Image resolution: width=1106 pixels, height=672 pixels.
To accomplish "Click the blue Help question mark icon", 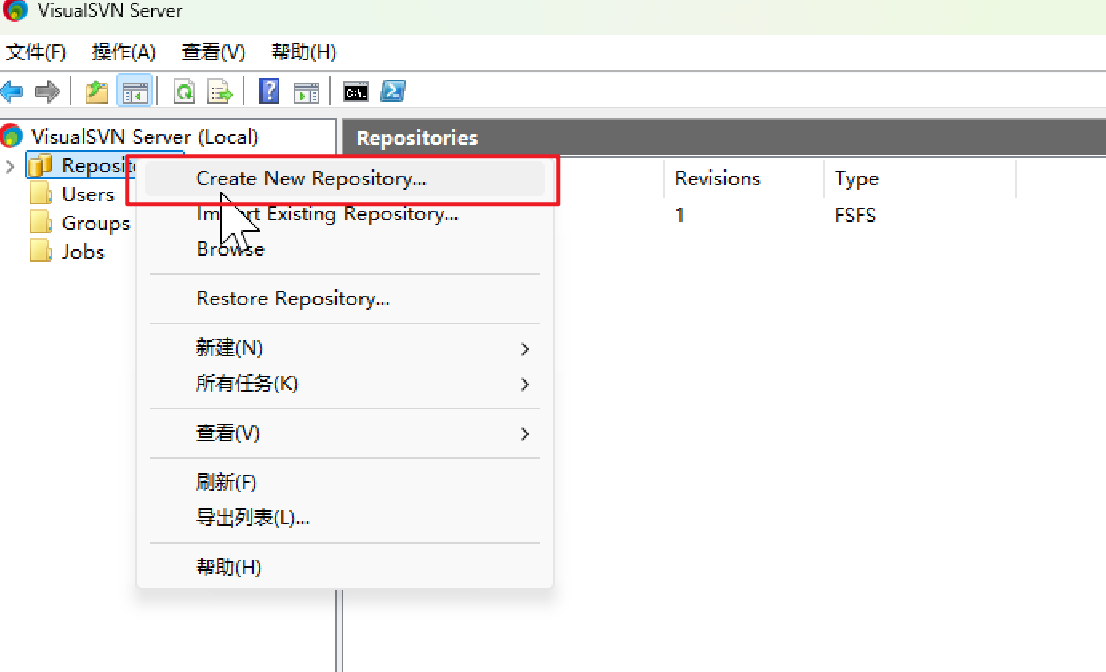I will coord(269,92).
